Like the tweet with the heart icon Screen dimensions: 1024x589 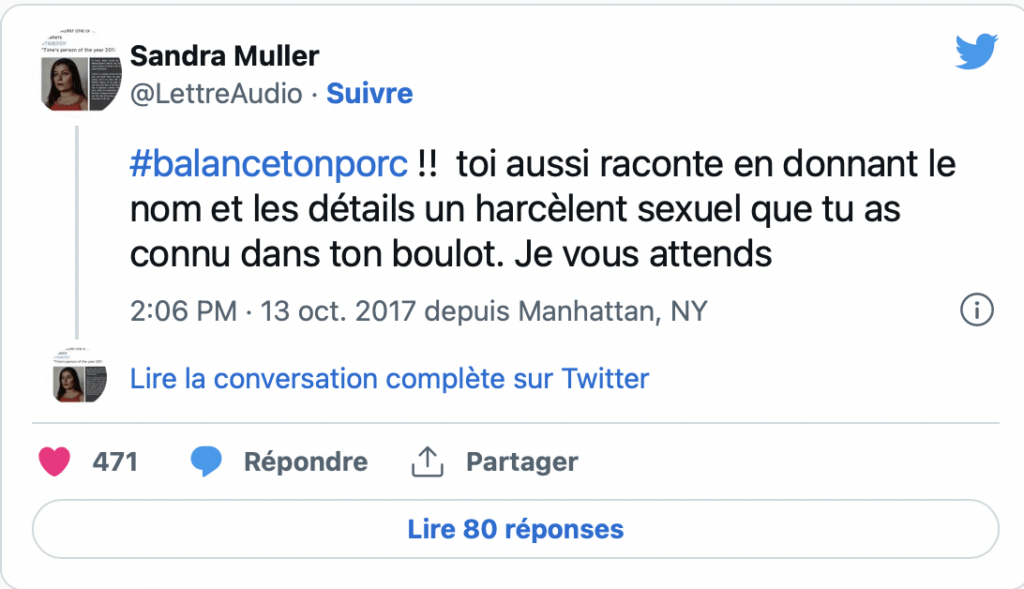point(54,462)
